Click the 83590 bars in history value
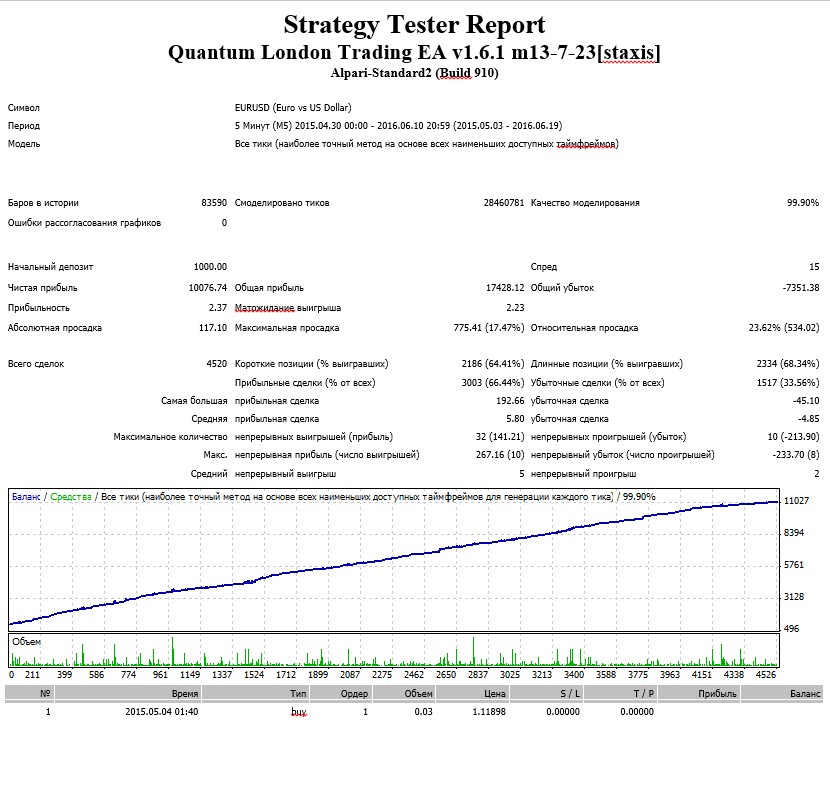The image size is (830, 791). click(x=214, y=203)
